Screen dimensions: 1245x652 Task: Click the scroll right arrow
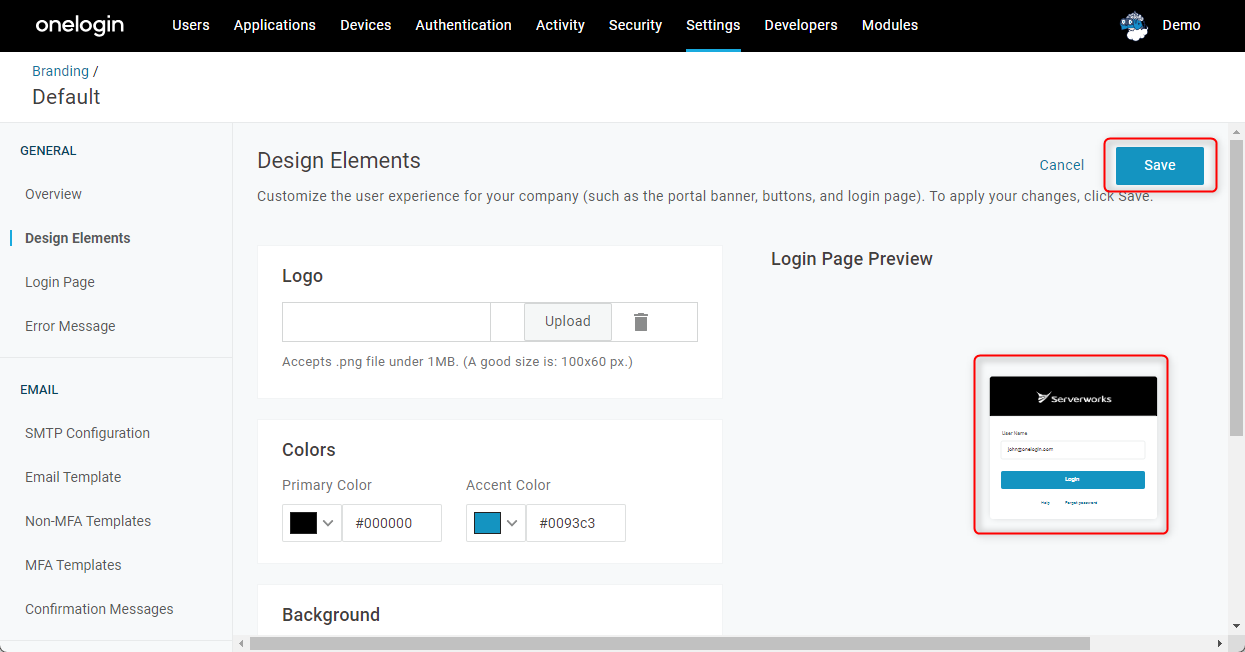(x=1219, y=643)
